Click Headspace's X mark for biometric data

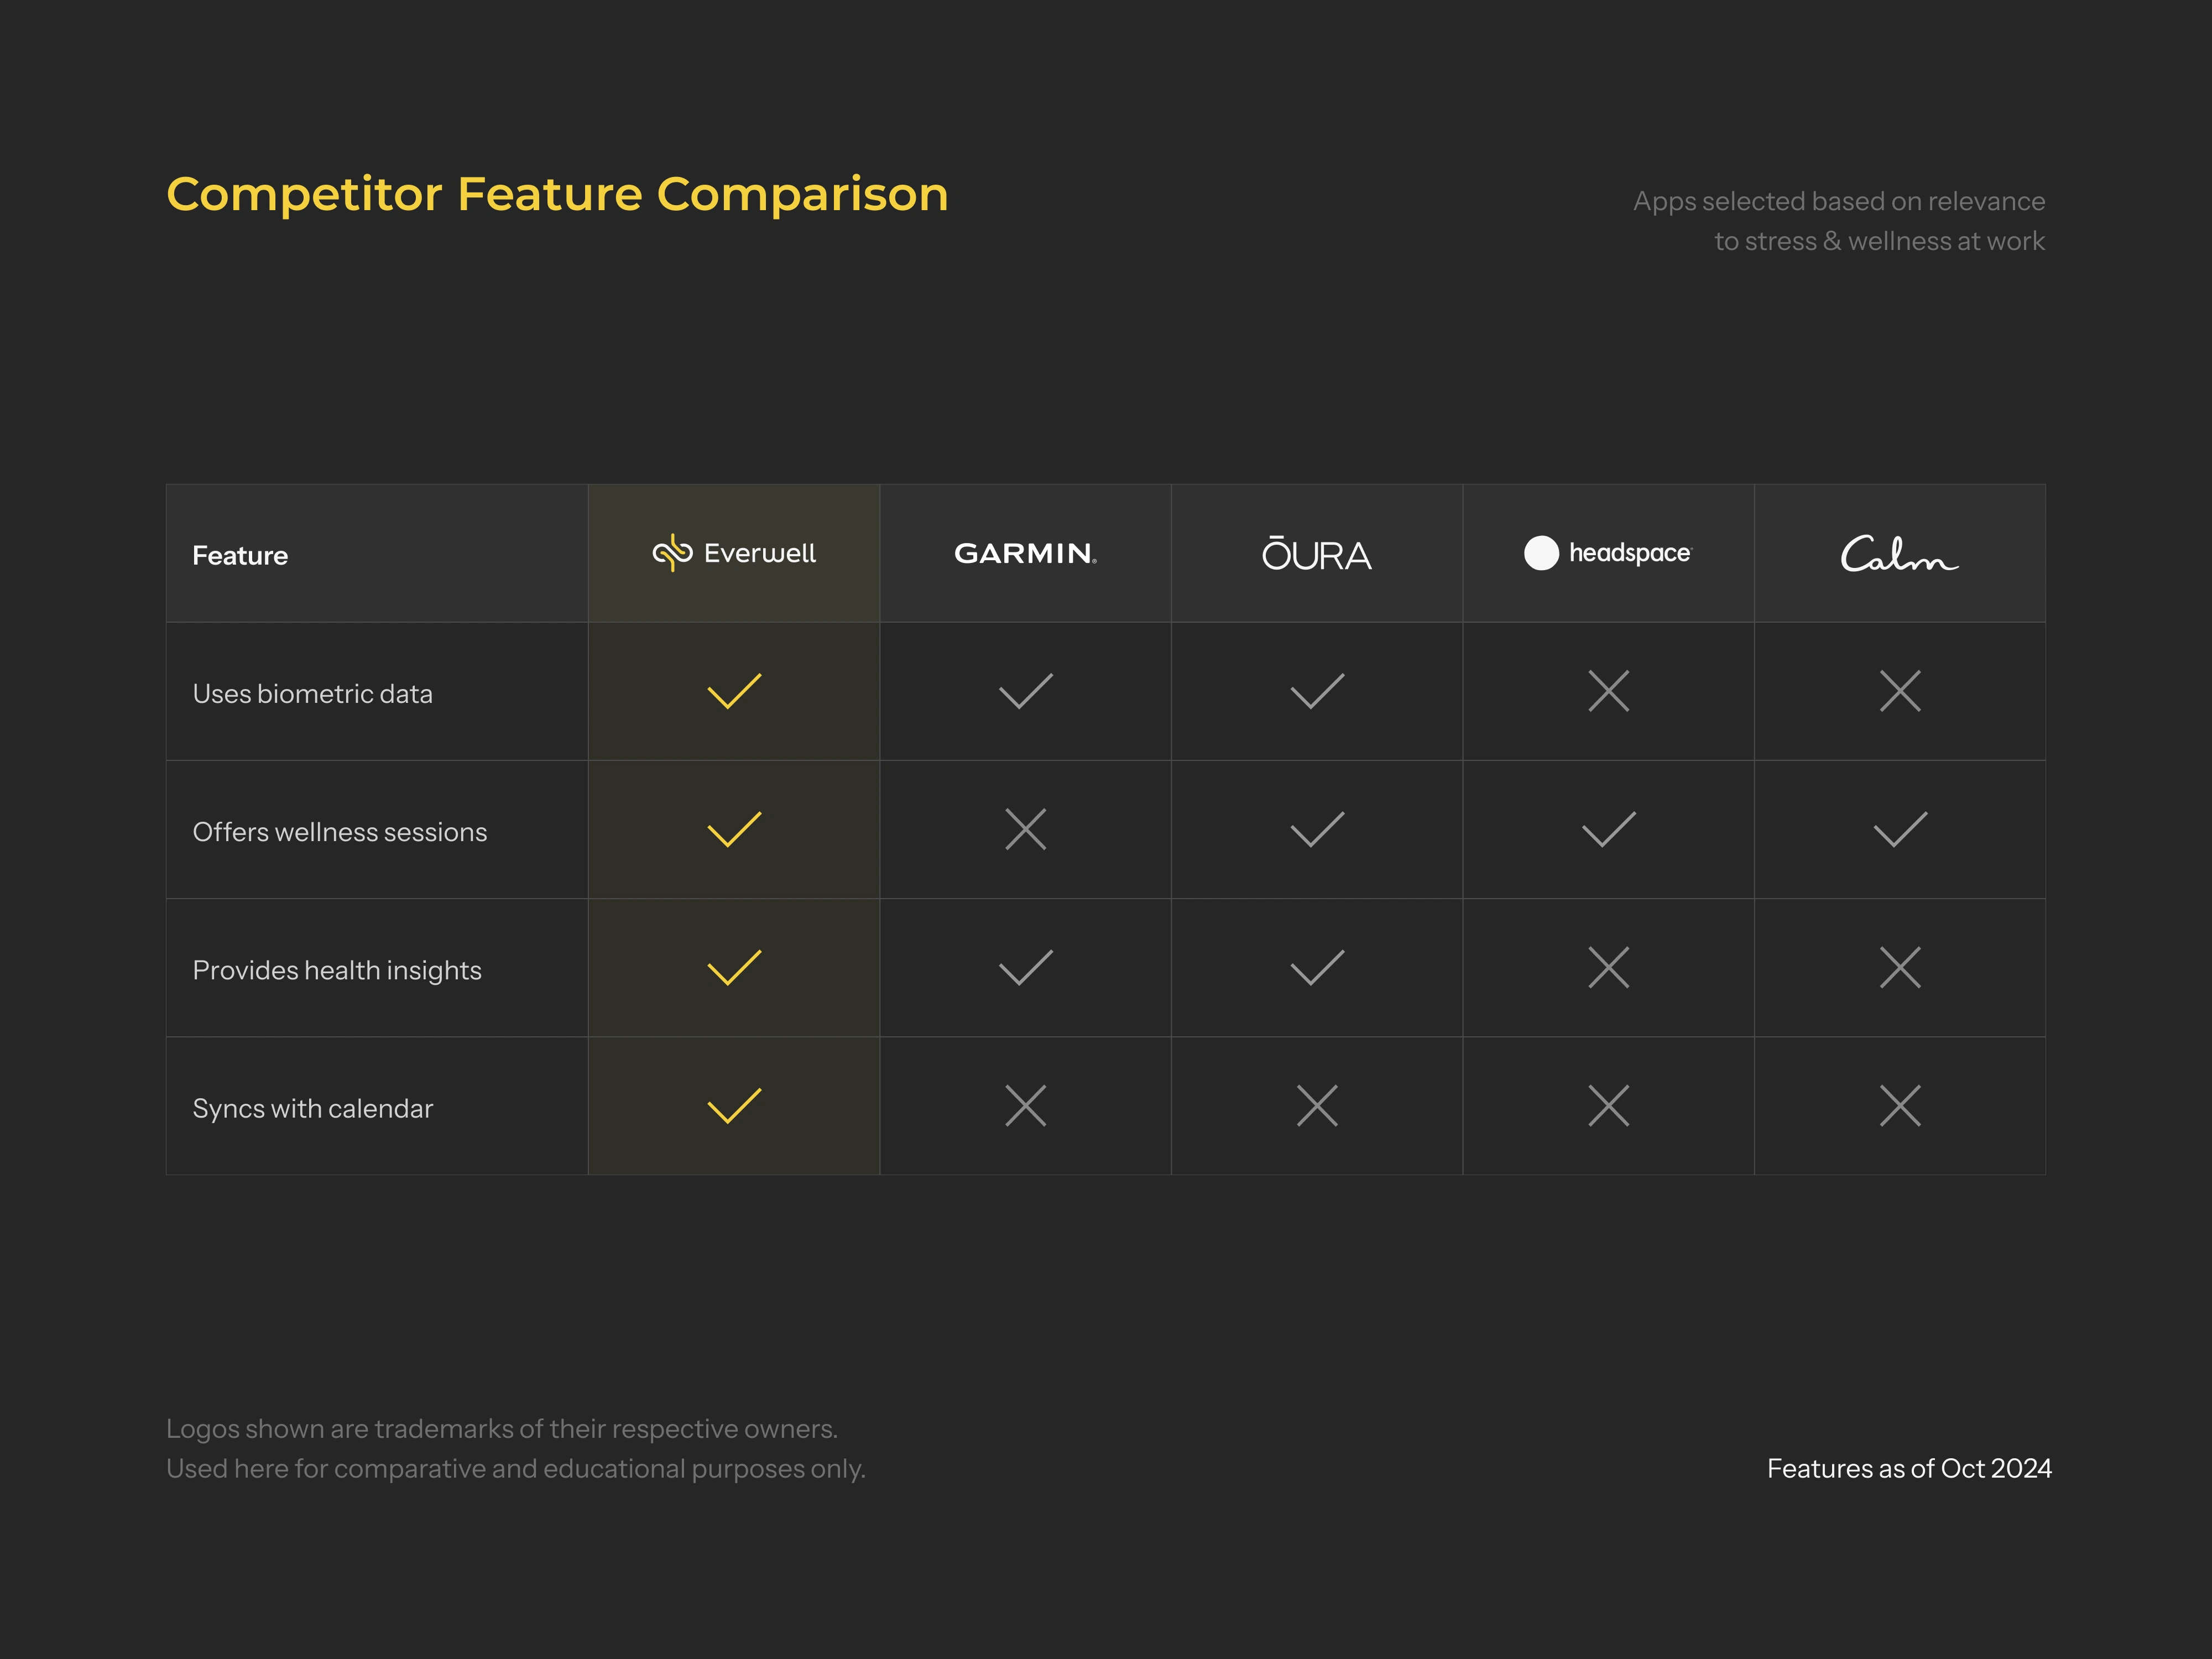[1608, 691]
